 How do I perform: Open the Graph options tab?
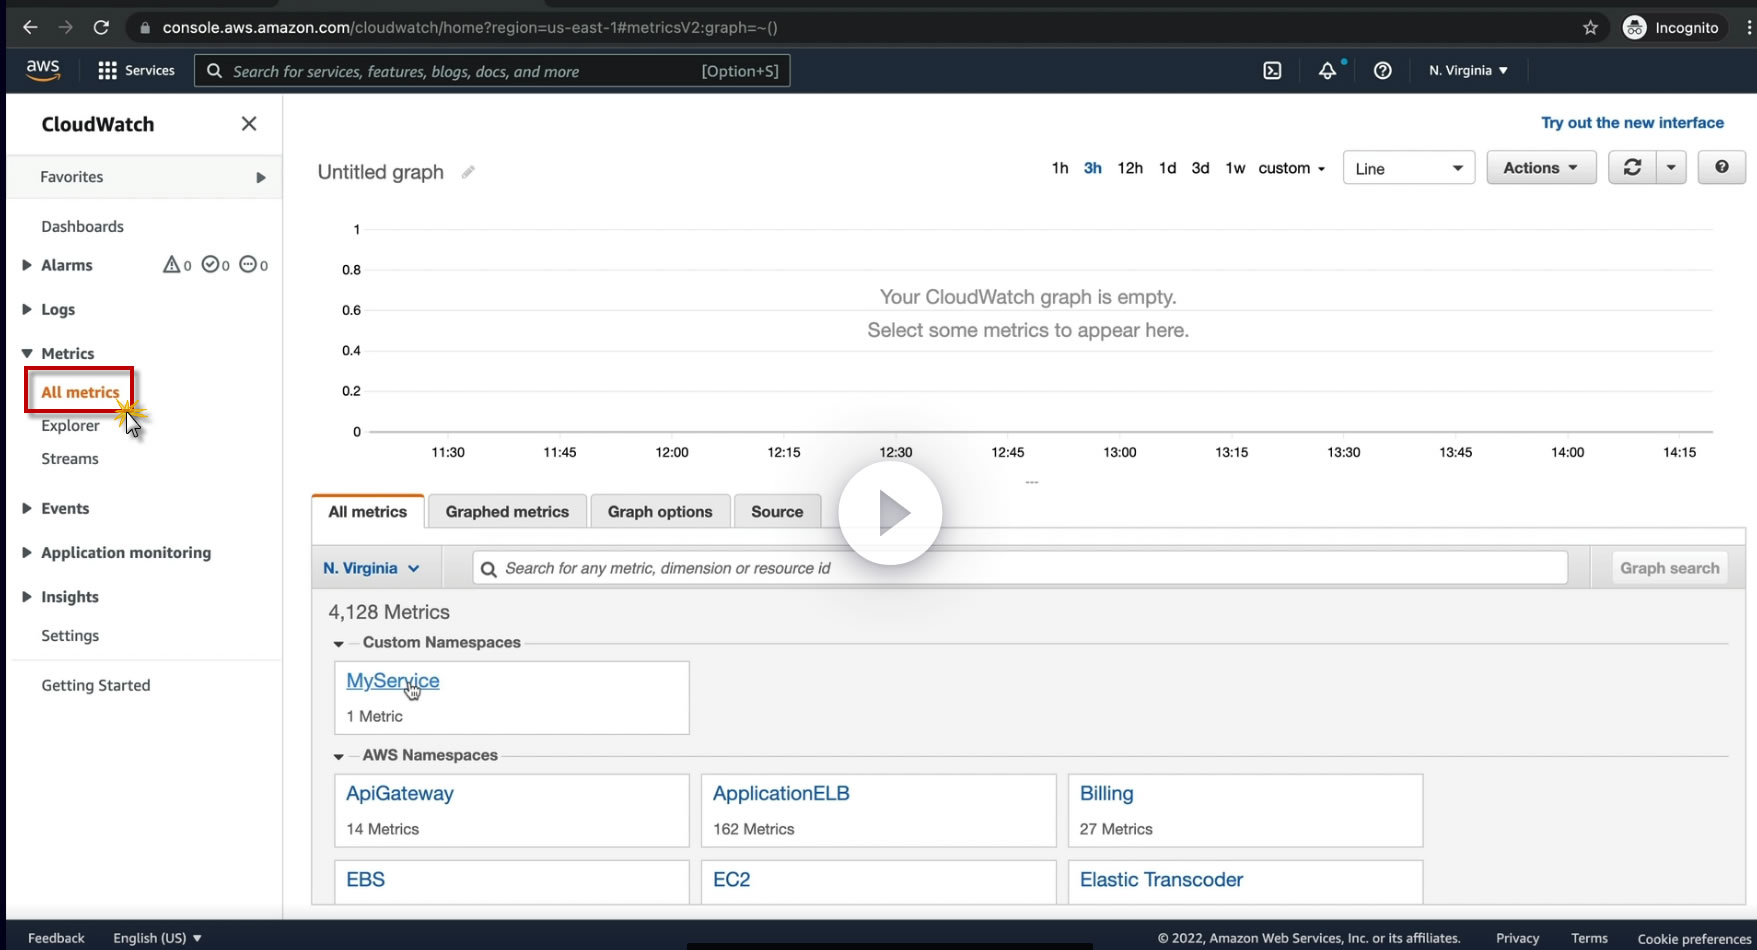(x=660, y=512)
